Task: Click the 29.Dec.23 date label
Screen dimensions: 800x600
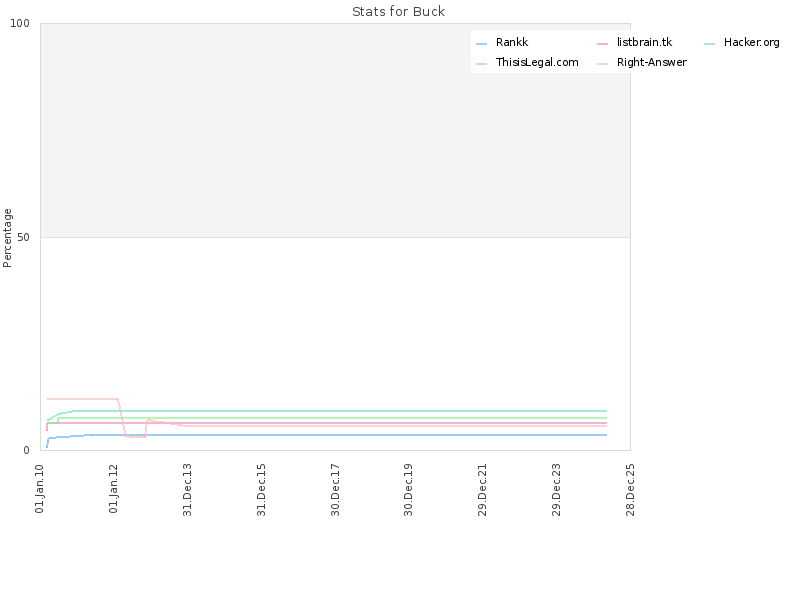Action: pyautogui.click(x=556, y=489)
